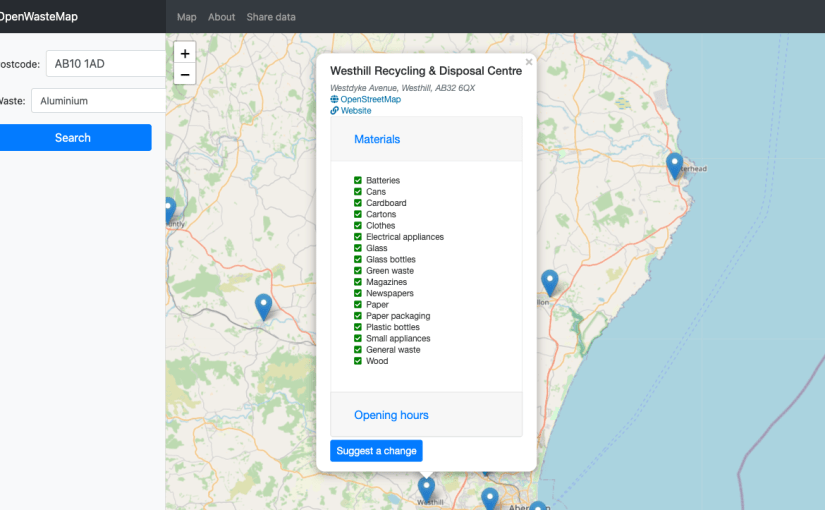The image size is (825, 510).
Task: Click the map marker near Ellon
Action: coord(549,282)
